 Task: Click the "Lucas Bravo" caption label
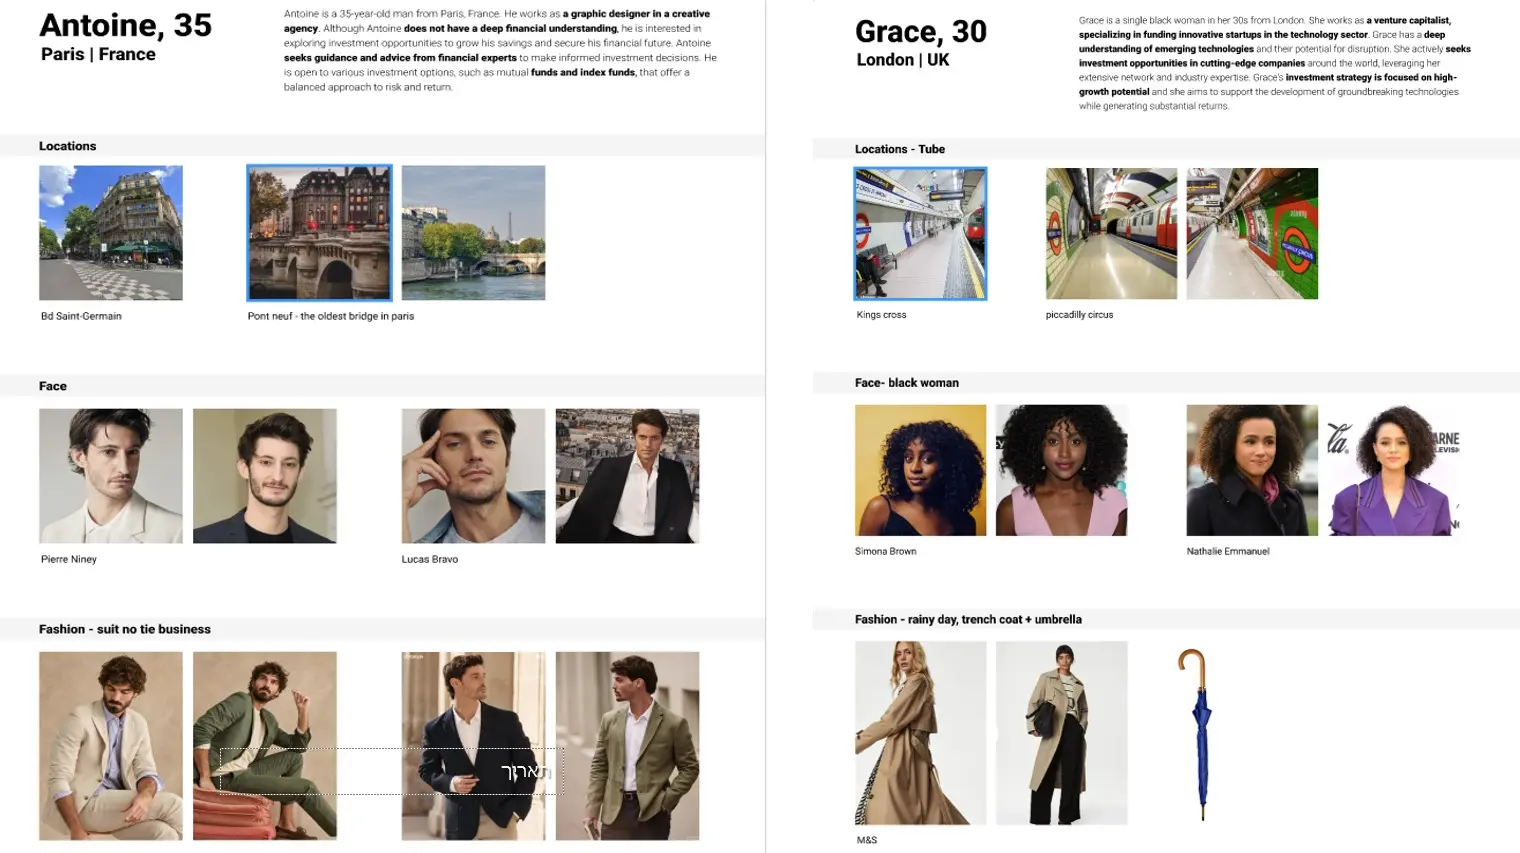(430, 559)
